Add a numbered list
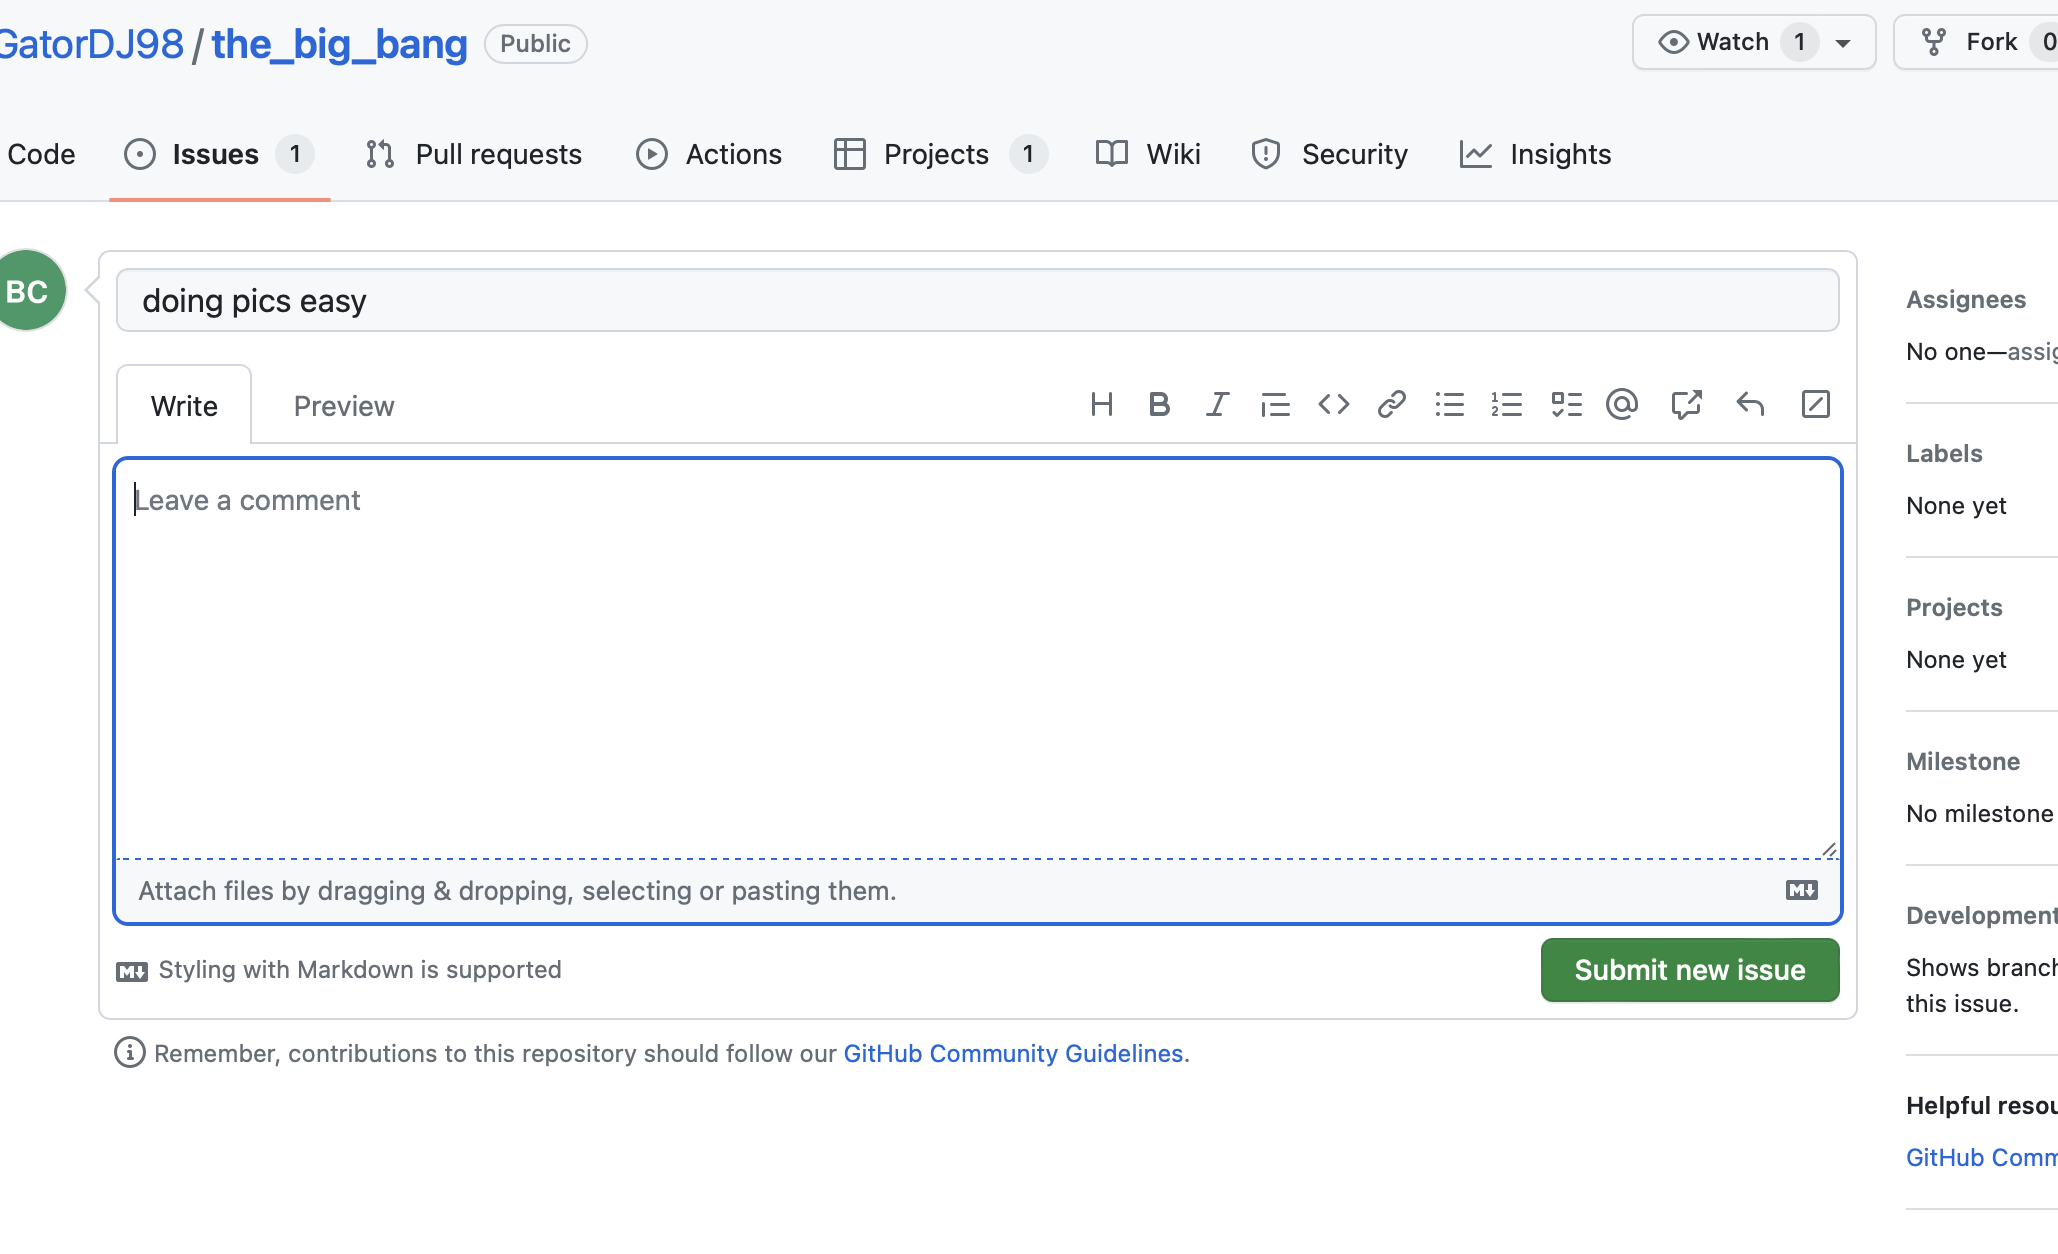2058x1254 pixels. [x=1507, y=404]
